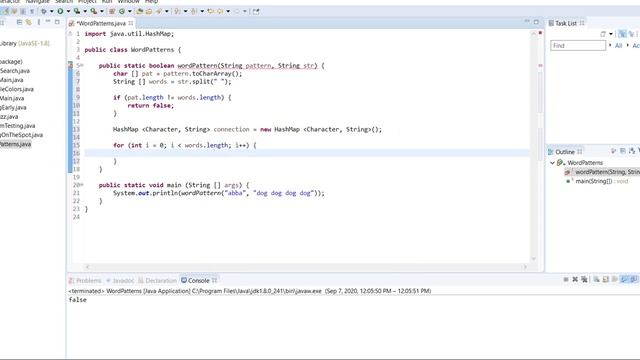Toggle Link with Editor in Package Explorer
The height and width of the screenshot is (360, 640).
pos(29,22)
